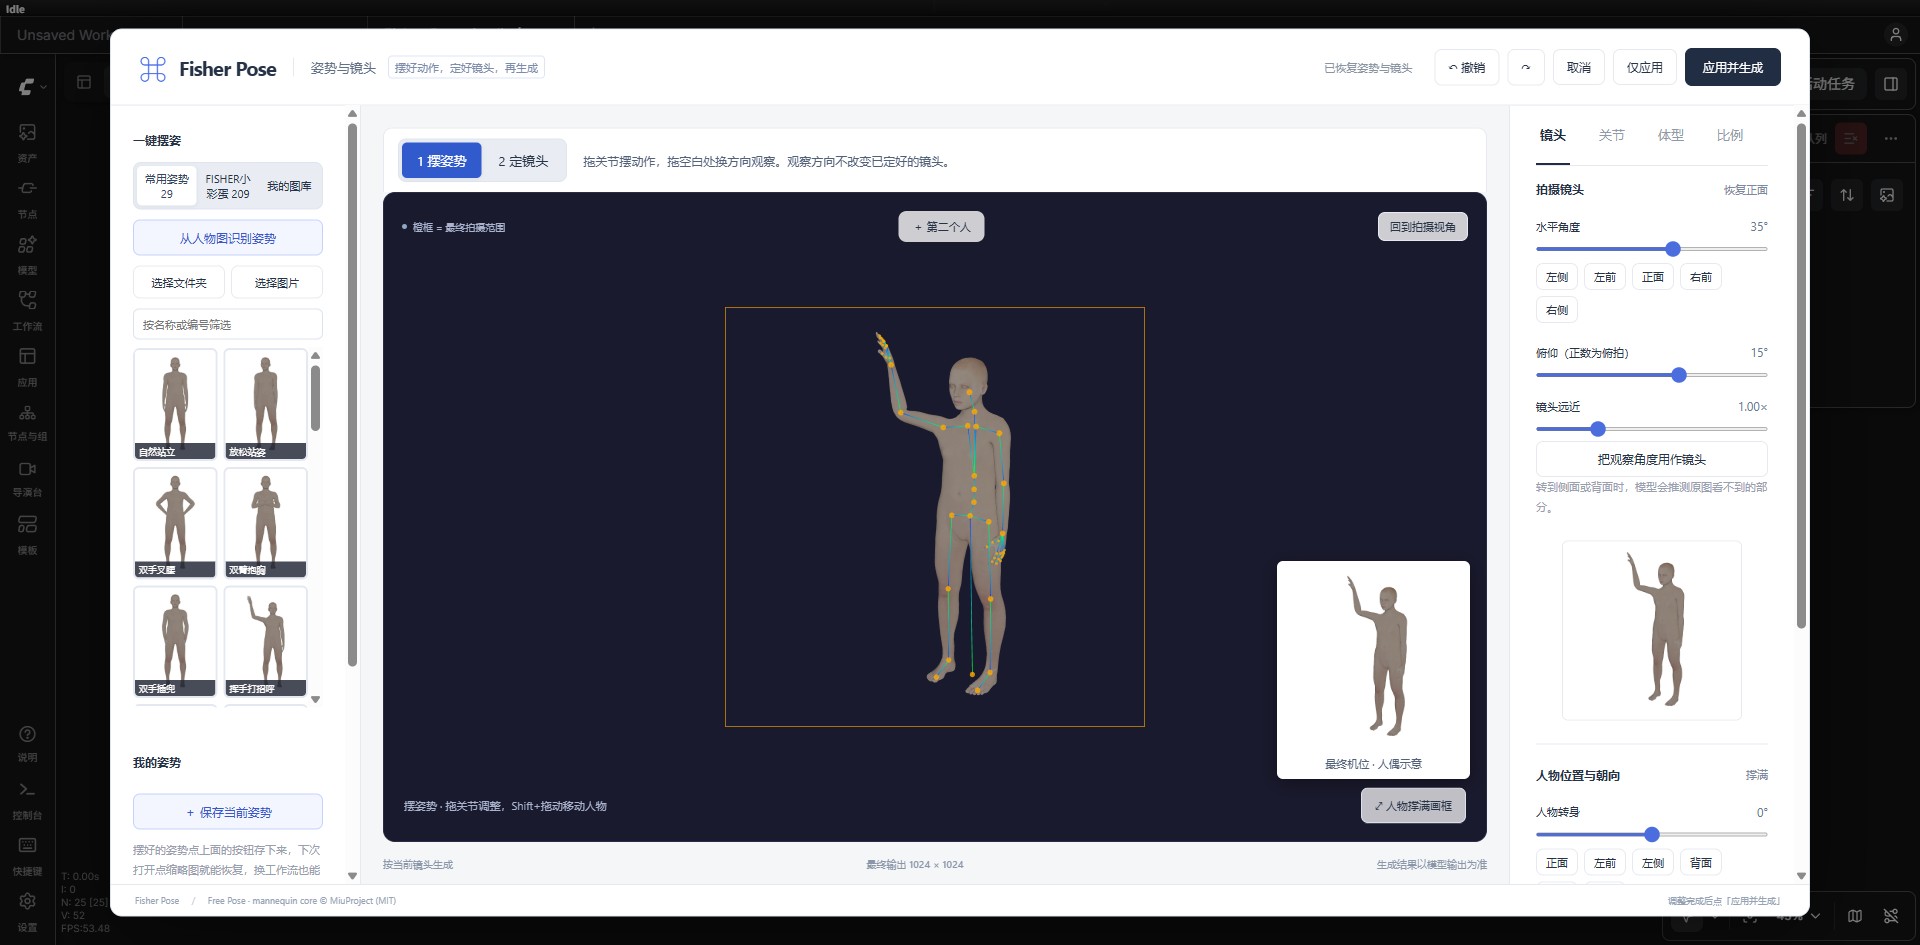Open the dropdown arrow beside the app logo
Image resolution: width=1920 pixels, height=945 pixels.
point(44,87)
